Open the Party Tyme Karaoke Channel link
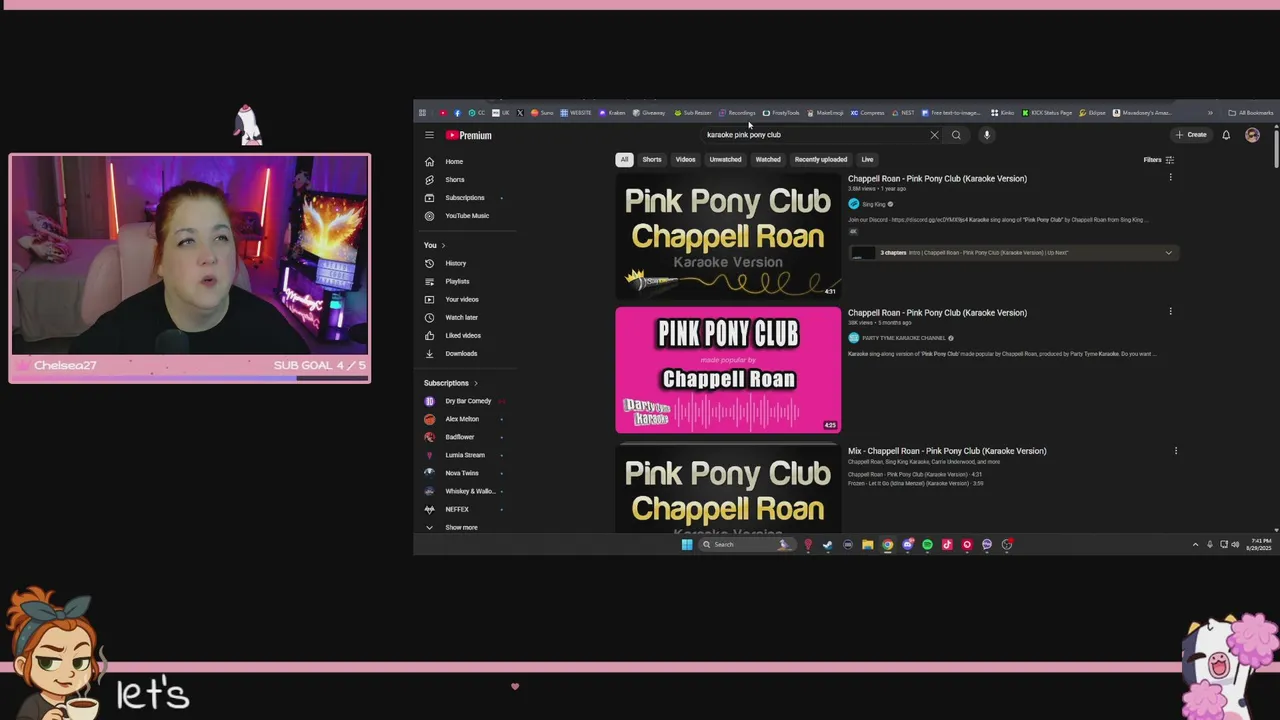 coord(903,338)
